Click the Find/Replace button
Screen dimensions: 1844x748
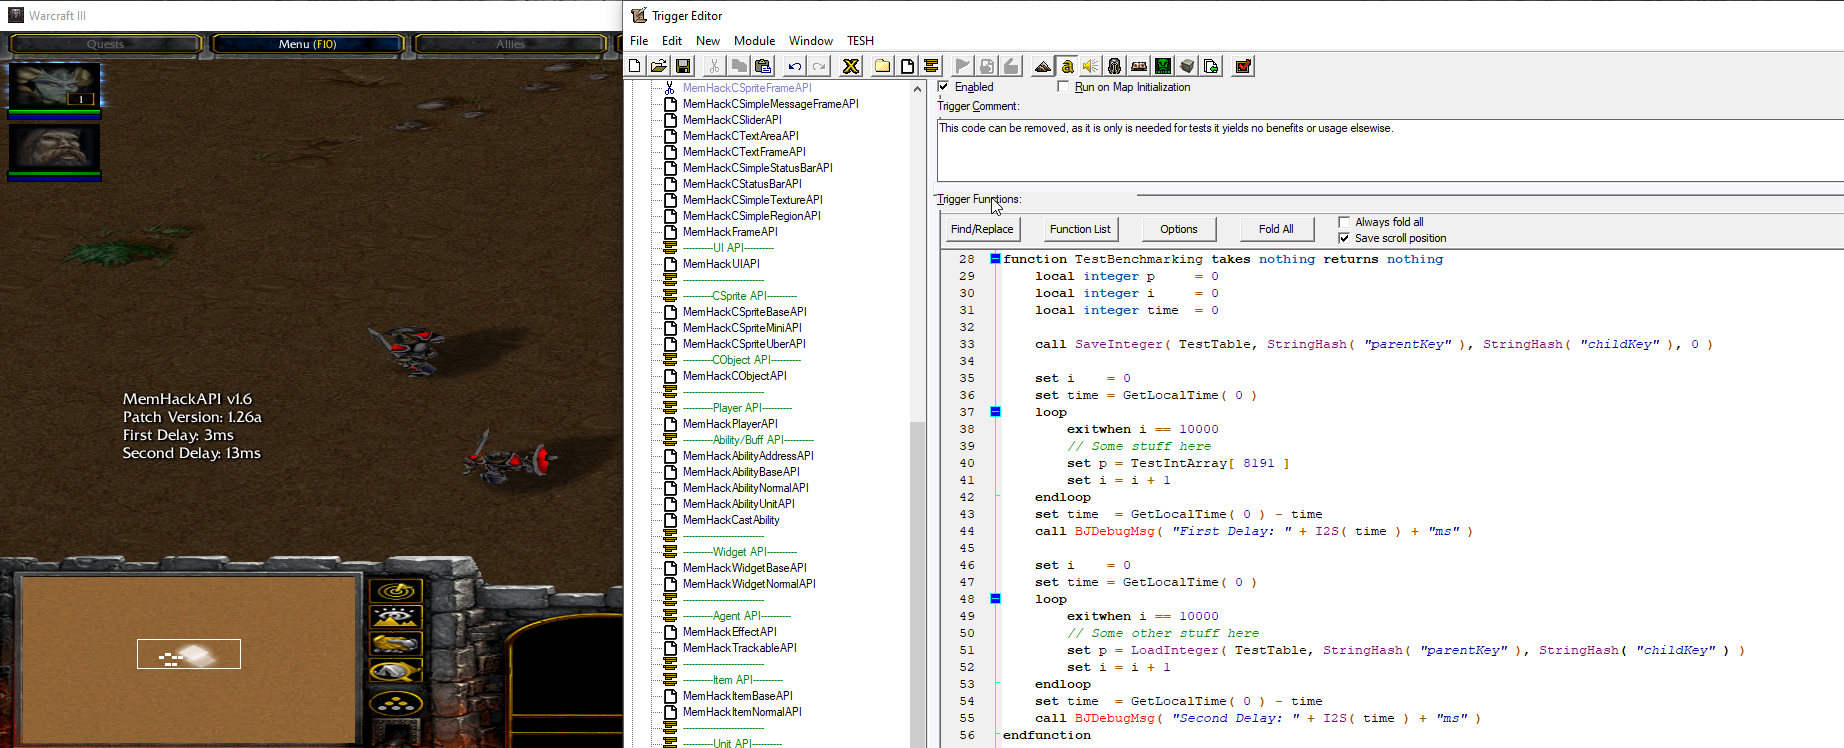tap(982, 229)
